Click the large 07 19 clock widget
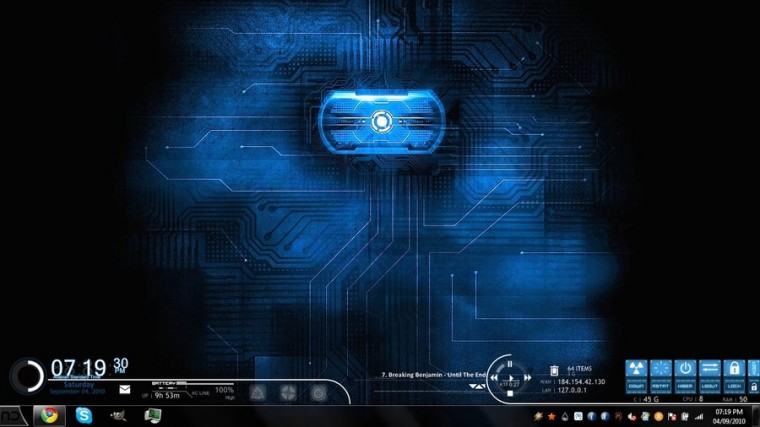This screenshot has height=427, width=760. click(79, 368)
